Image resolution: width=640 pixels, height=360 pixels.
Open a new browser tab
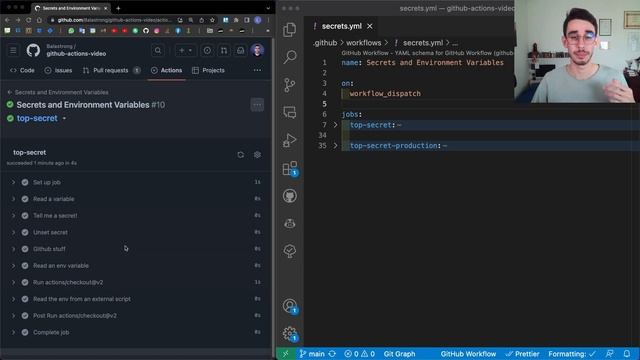point(118,8)
